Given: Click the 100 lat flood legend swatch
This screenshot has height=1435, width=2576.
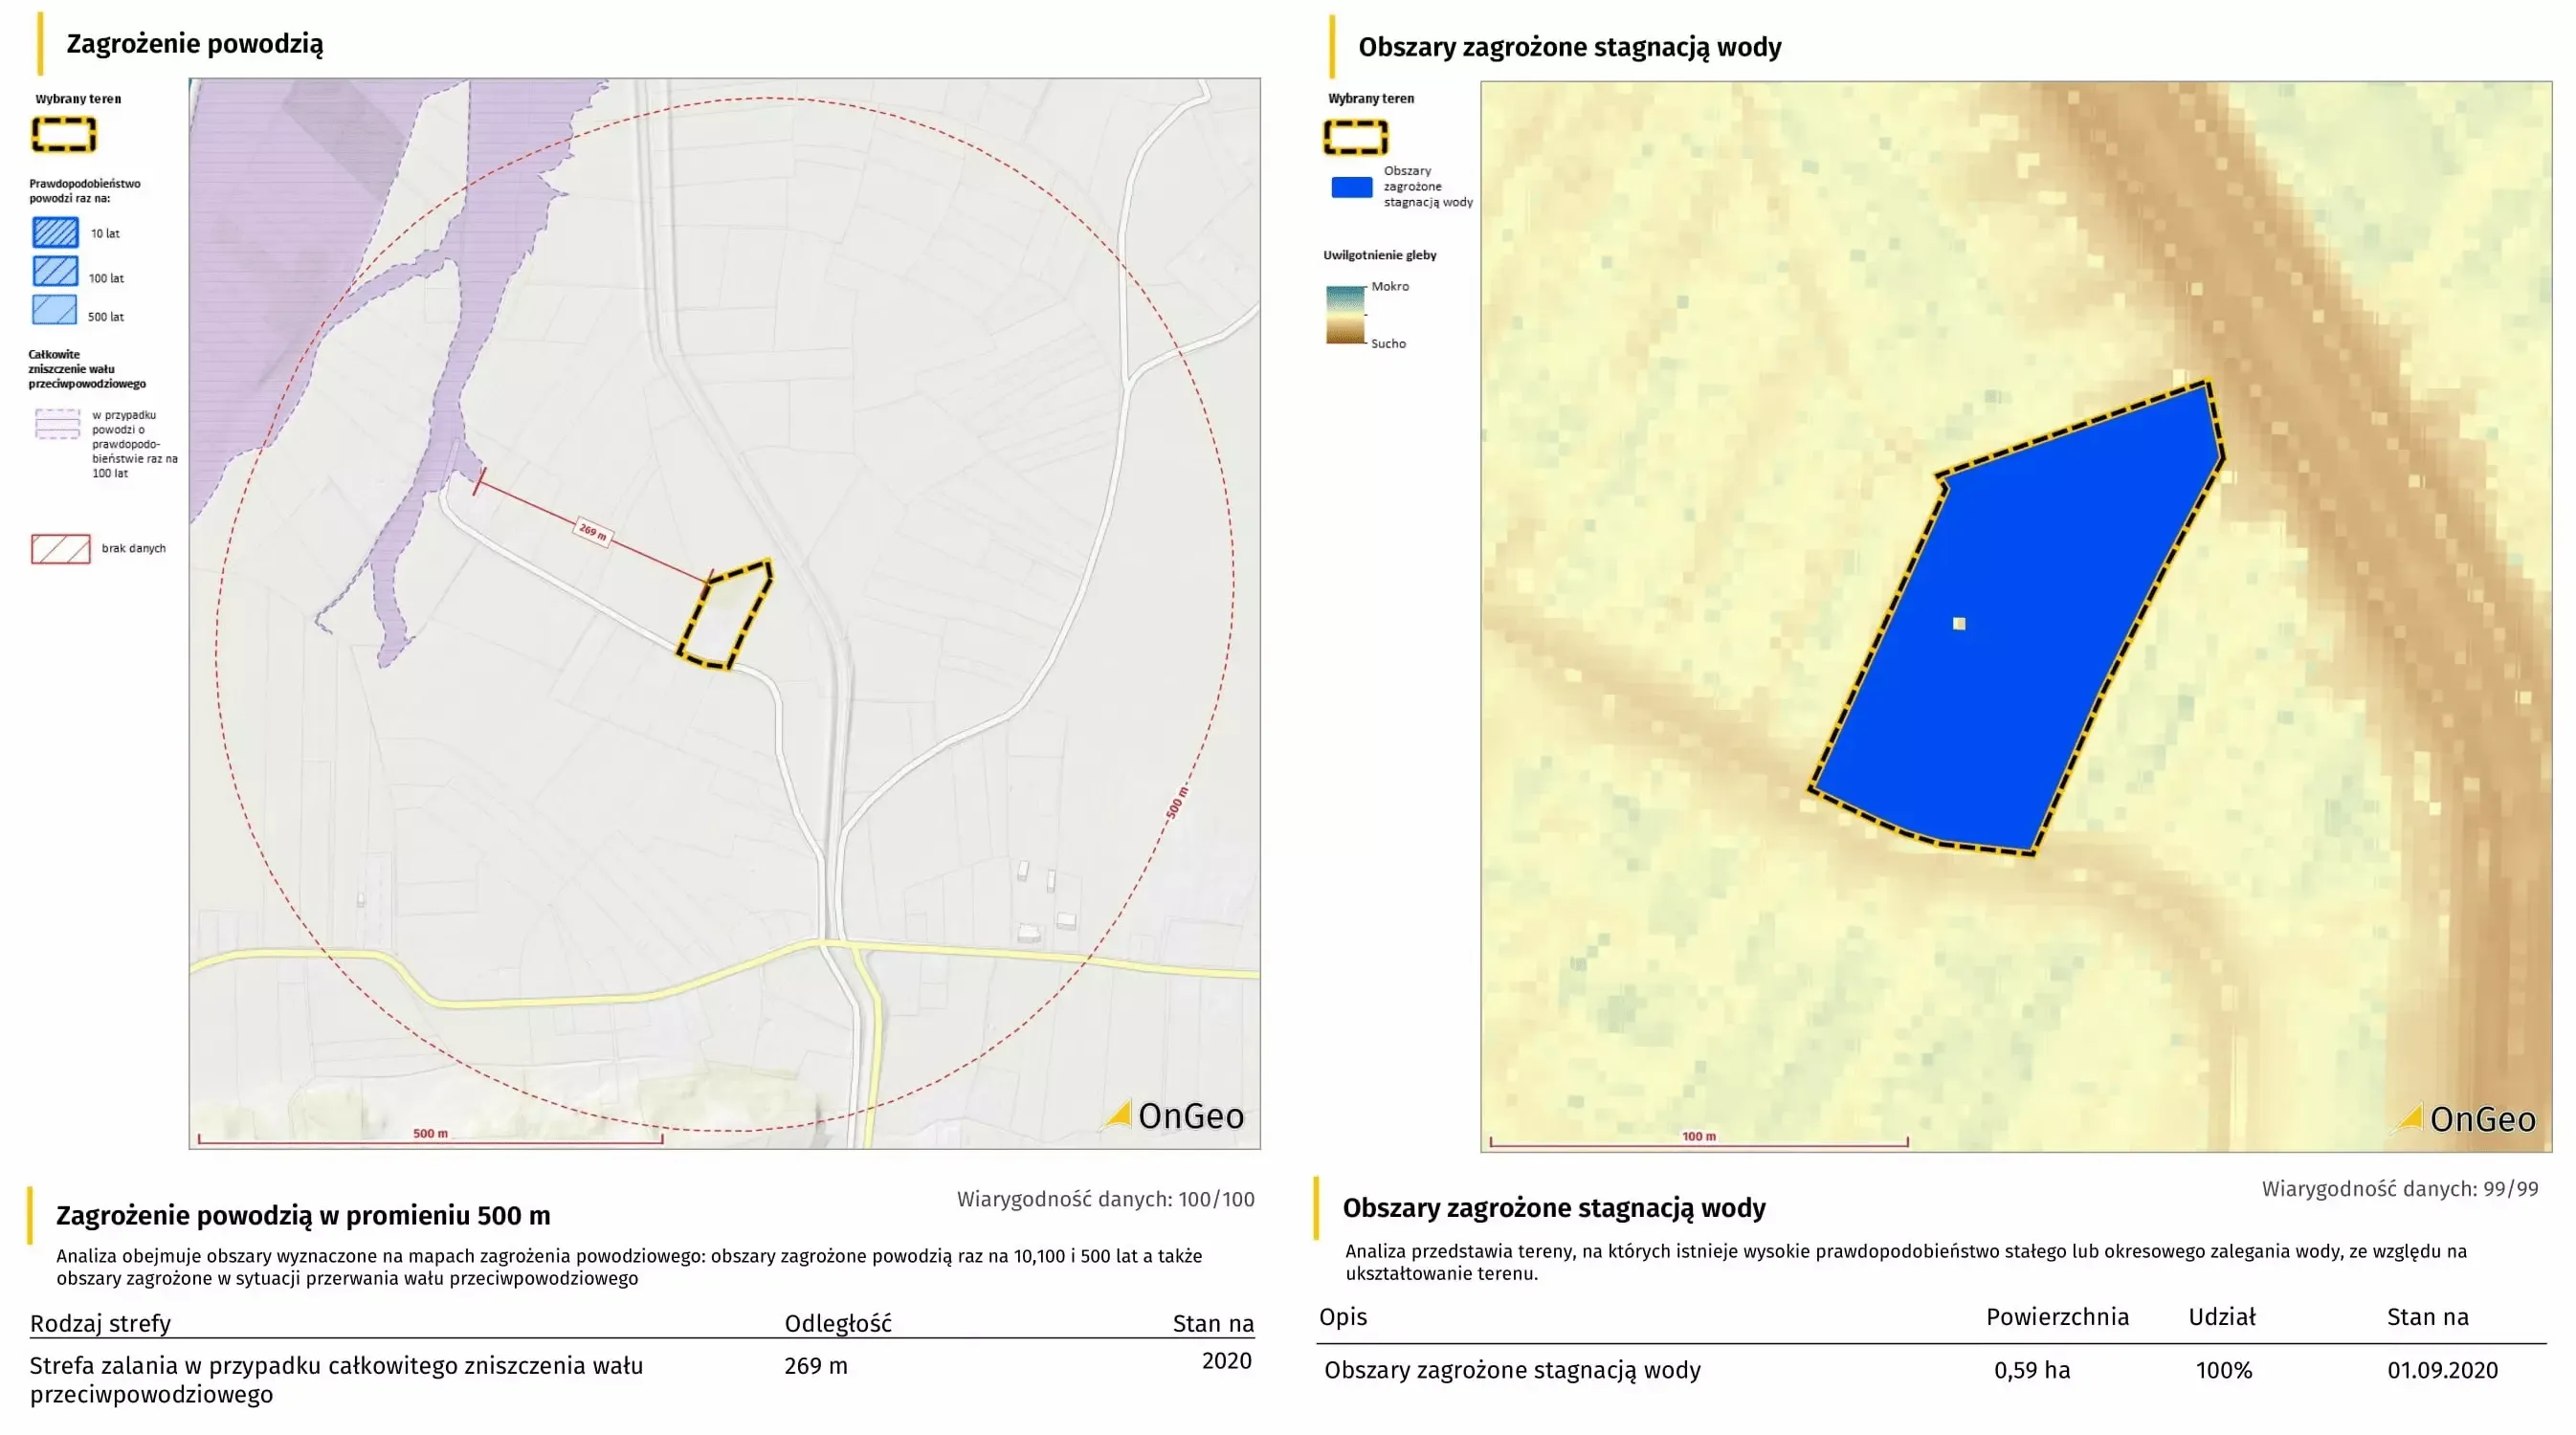Looking at the screenshot, I should [x=55, y=272].
